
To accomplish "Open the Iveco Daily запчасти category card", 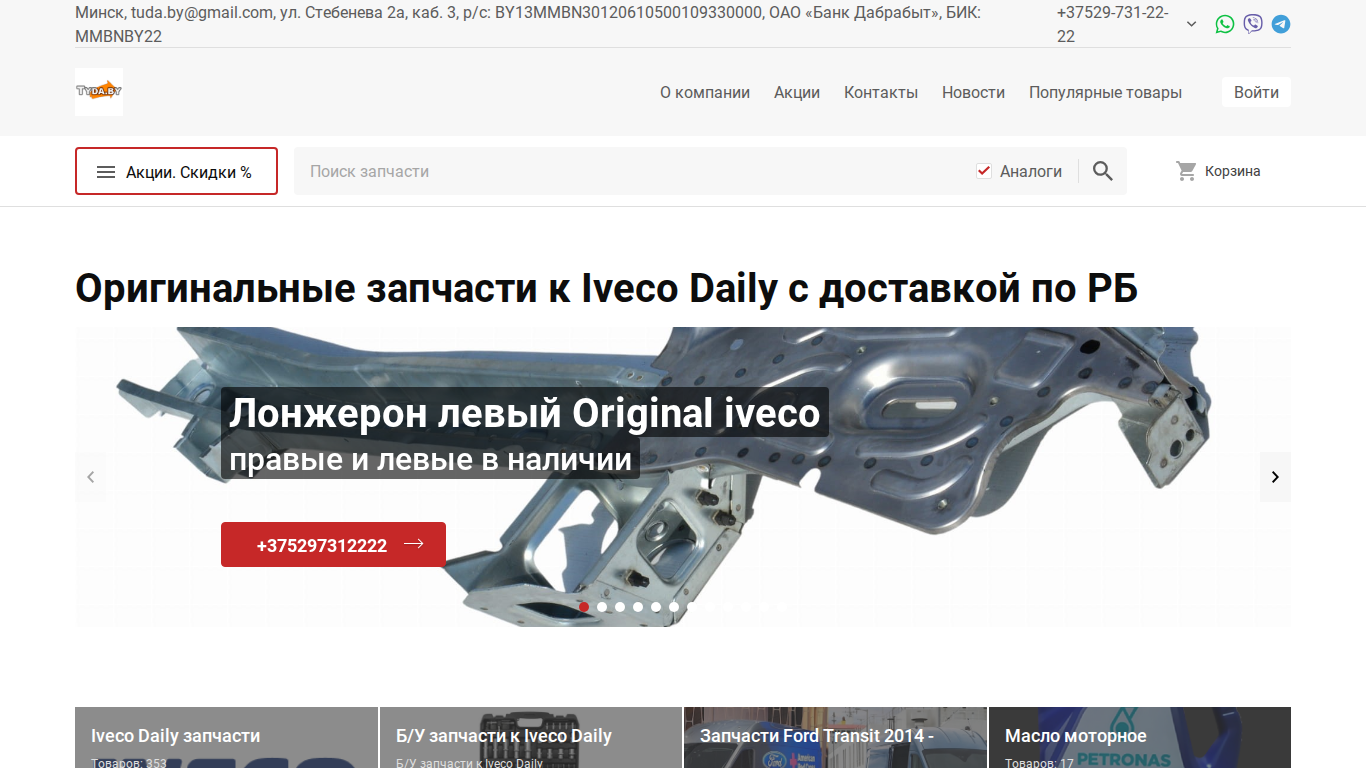I will [x=226, y=738].
